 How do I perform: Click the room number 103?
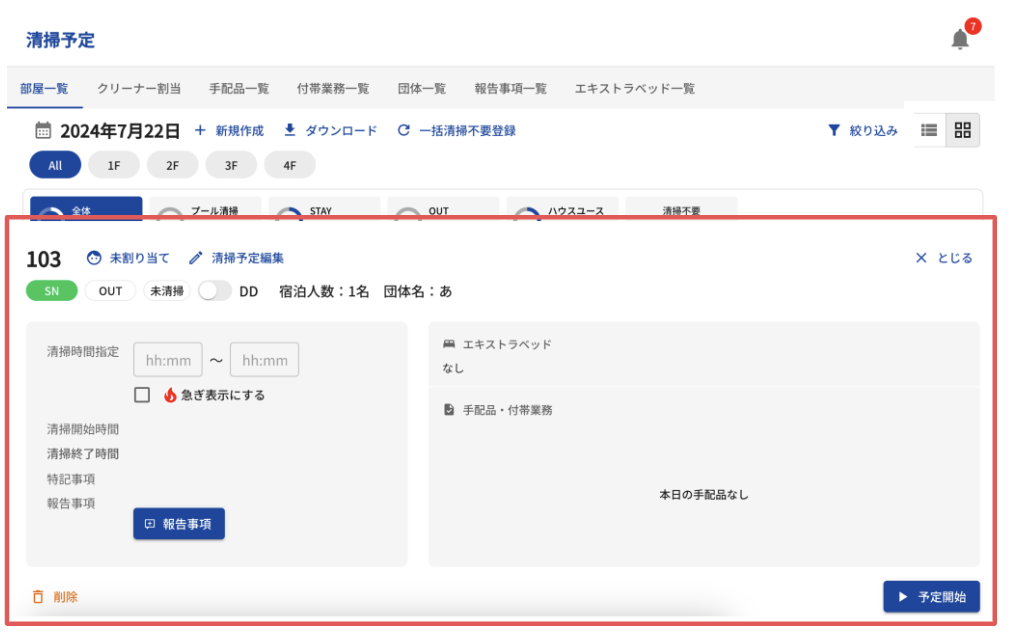[x=43, y=259]
